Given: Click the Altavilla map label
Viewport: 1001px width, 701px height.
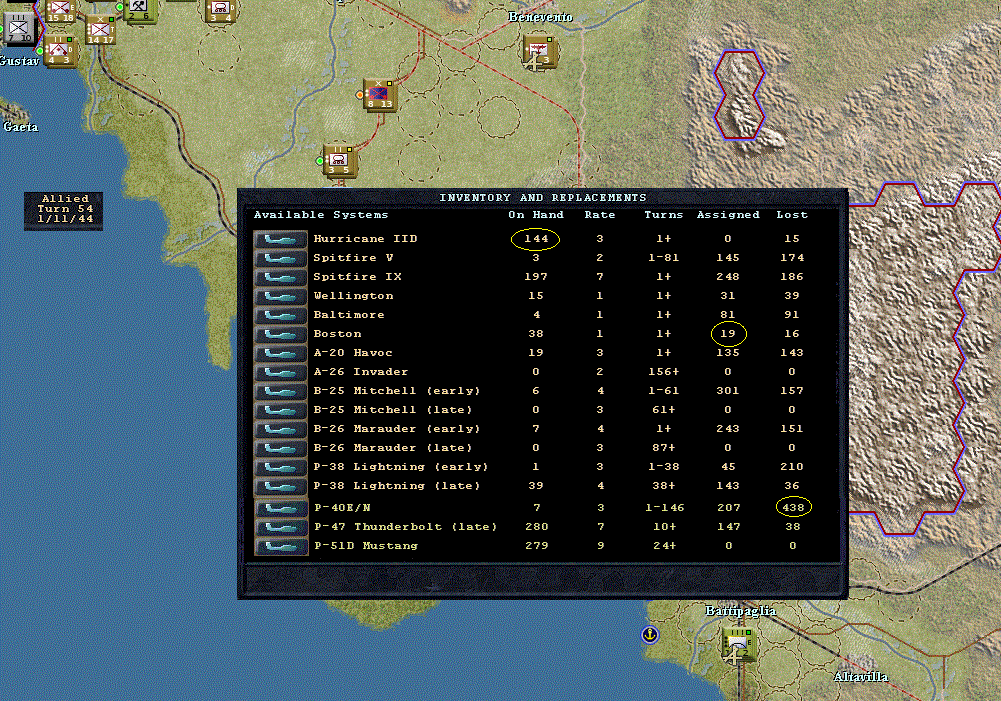Looking at the screenshot, I should click(861, 677).
